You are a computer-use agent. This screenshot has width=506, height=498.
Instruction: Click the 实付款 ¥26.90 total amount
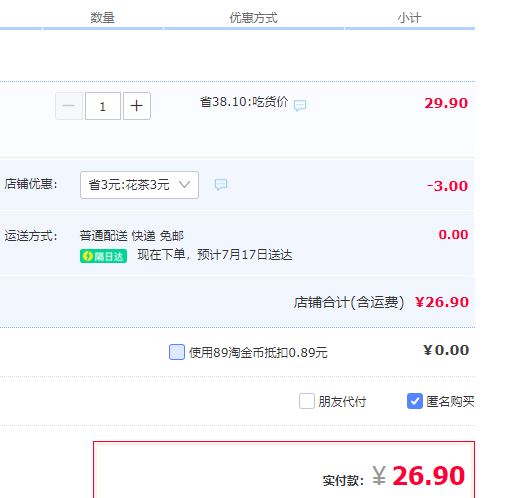coord(394,476)
